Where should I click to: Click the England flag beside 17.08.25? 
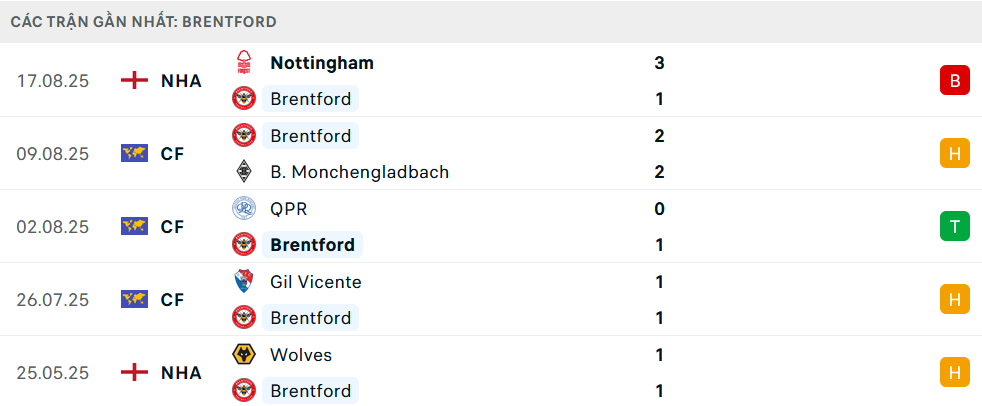(x=134, y=81)
